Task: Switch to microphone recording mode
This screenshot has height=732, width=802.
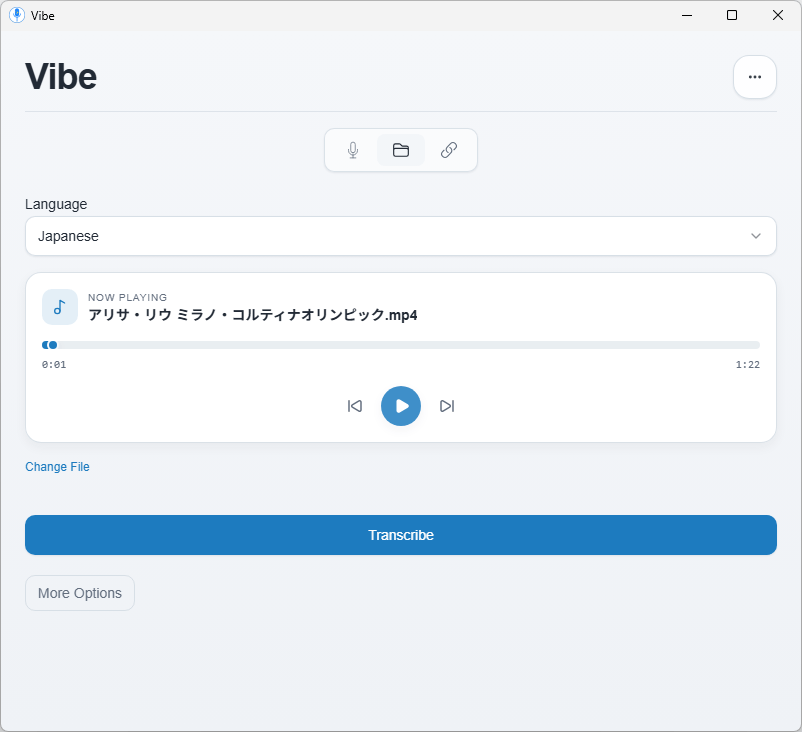Action: click(353, 150)
